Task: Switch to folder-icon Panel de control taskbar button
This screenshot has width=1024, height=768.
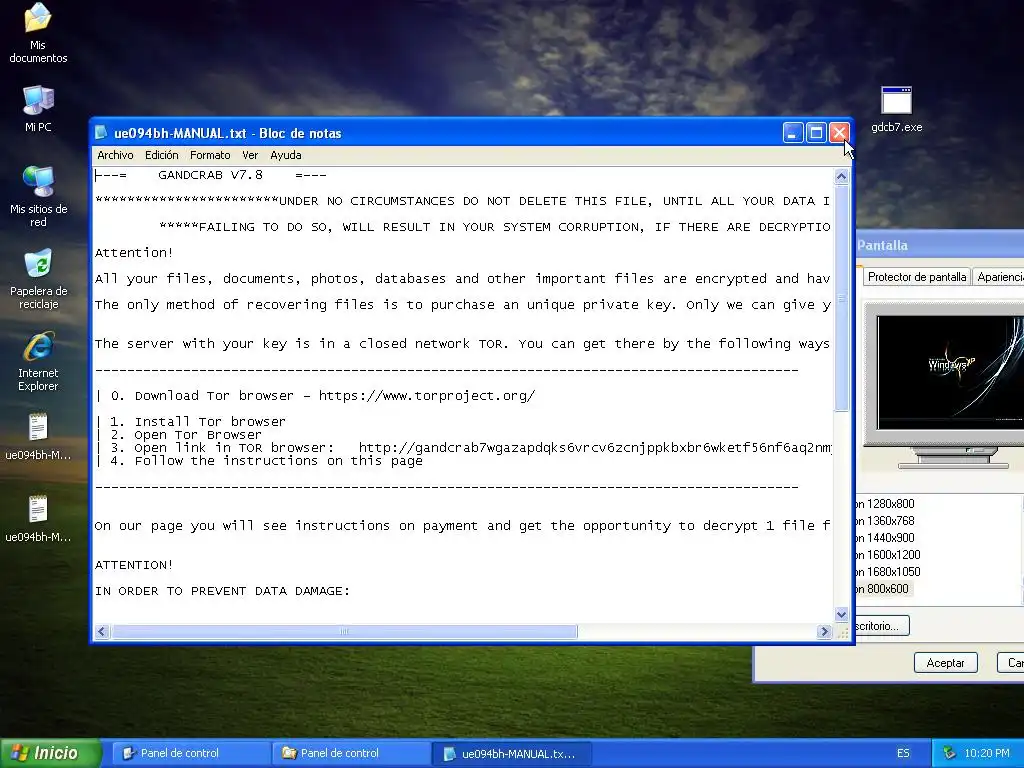Action: point(351,753)
